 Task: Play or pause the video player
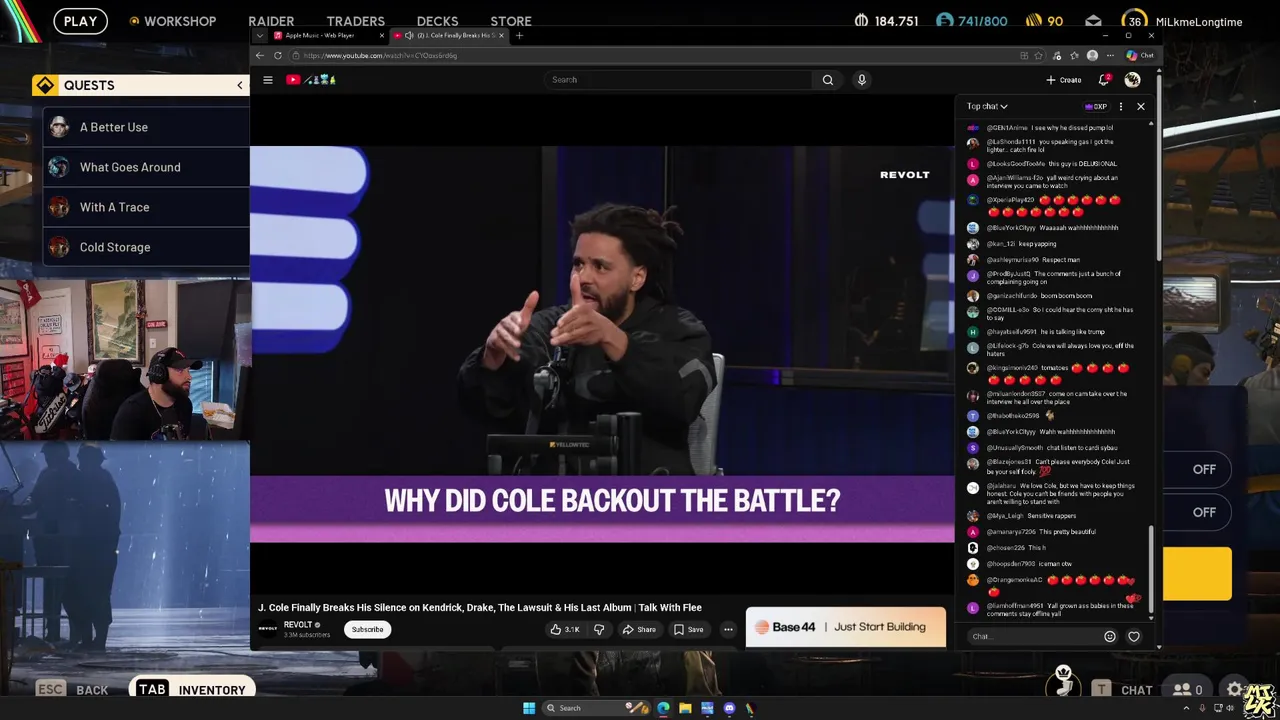click(x=602, y=345)
